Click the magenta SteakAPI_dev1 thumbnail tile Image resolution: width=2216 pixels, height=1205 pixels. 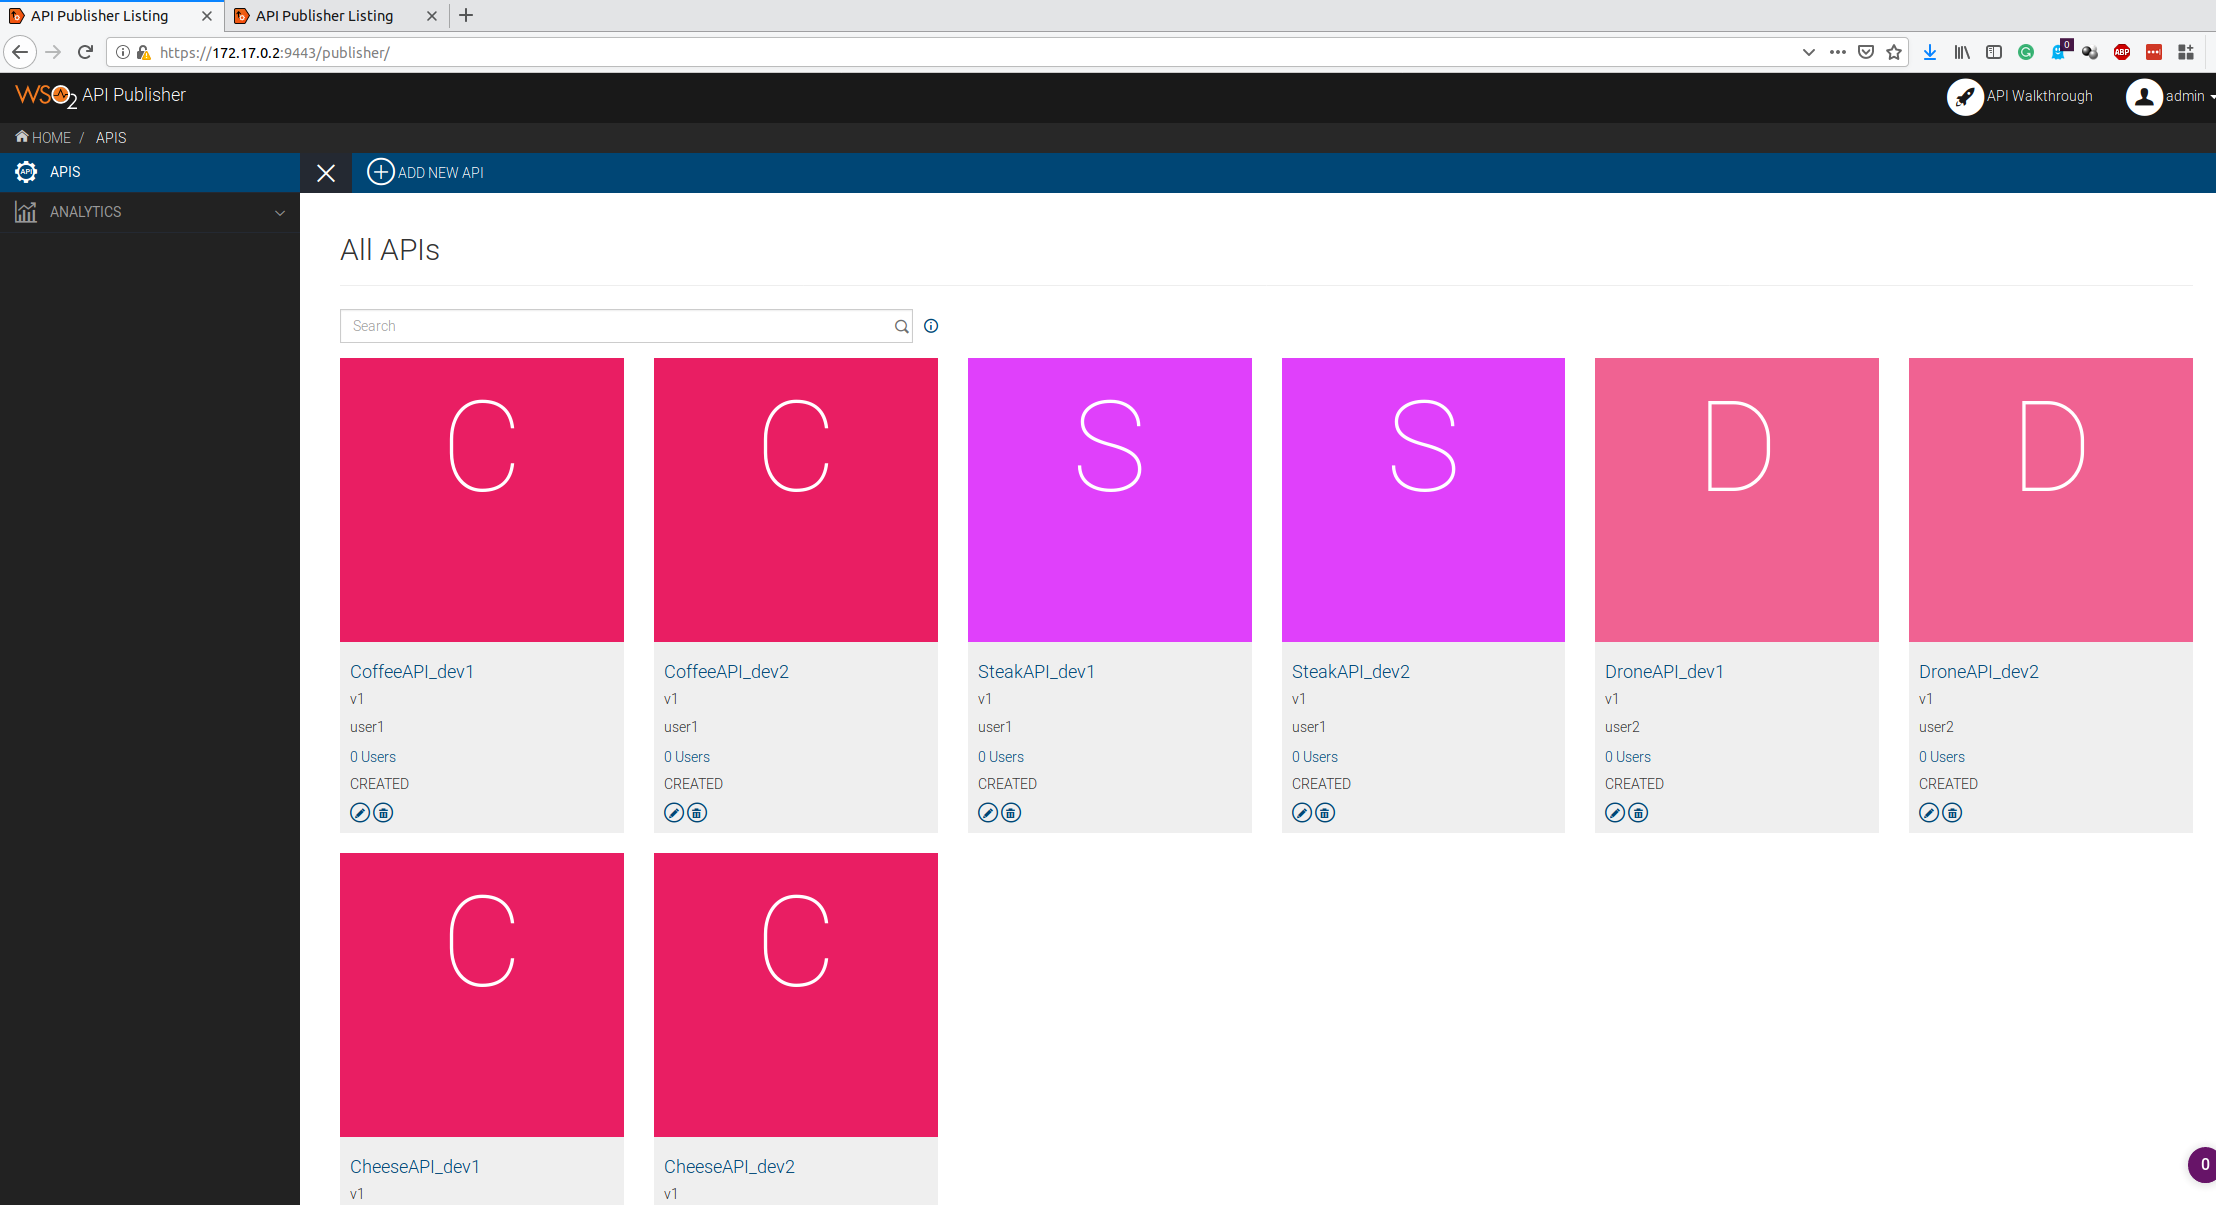pos(1109,499)
